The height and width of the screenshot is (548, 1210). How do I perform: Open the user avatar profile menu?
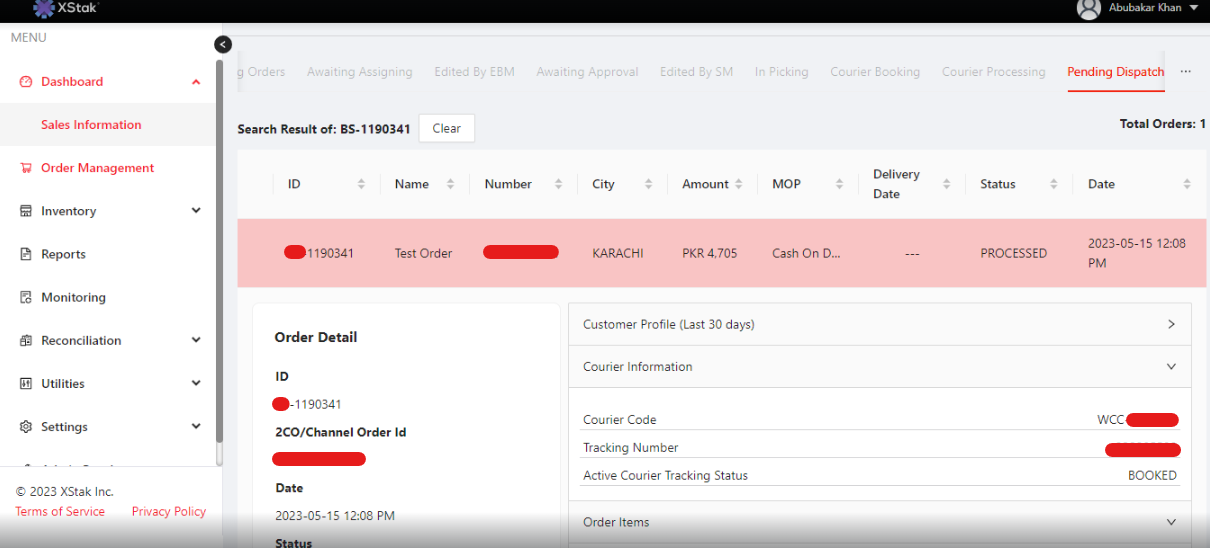pyautogui.click(x=1088, y=9)
